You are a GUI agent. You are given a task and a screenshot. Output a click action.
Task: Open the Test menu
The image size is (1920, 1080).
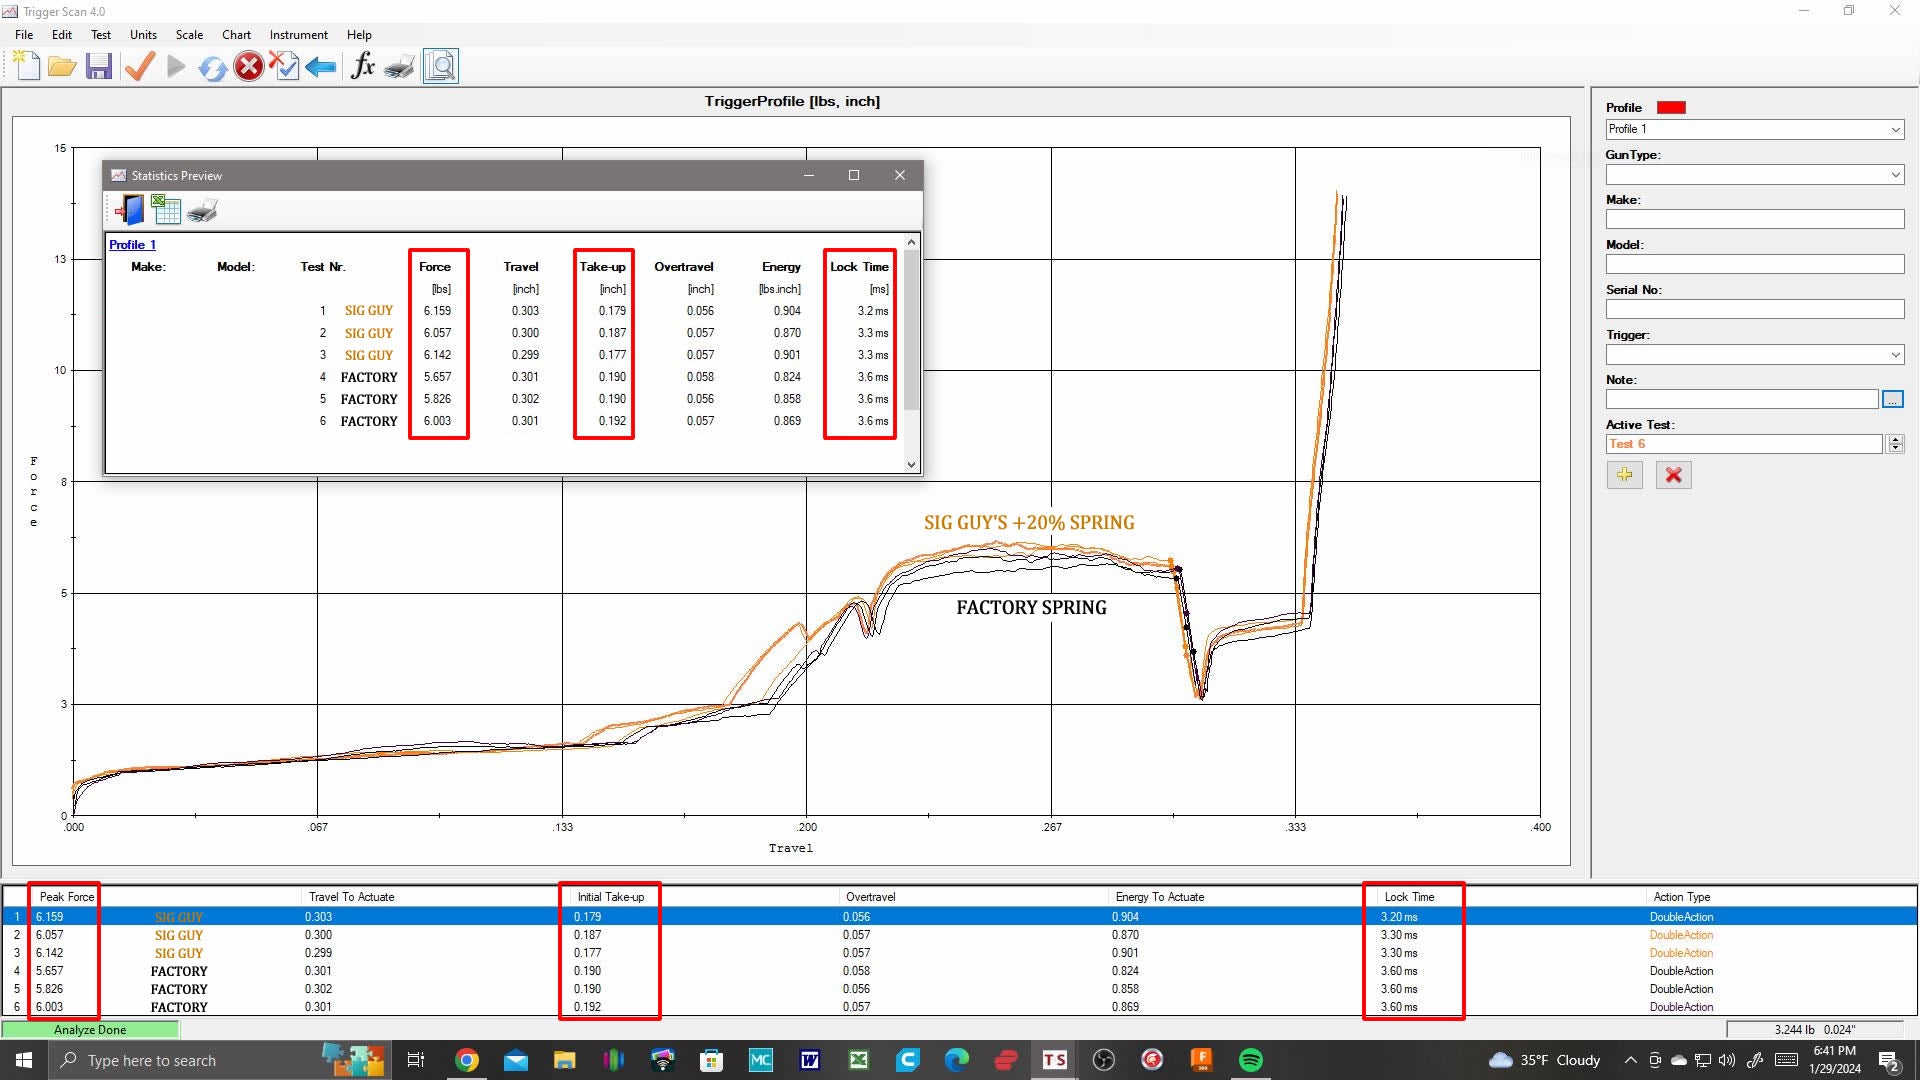pyautogui.click(x=102, y=33)
